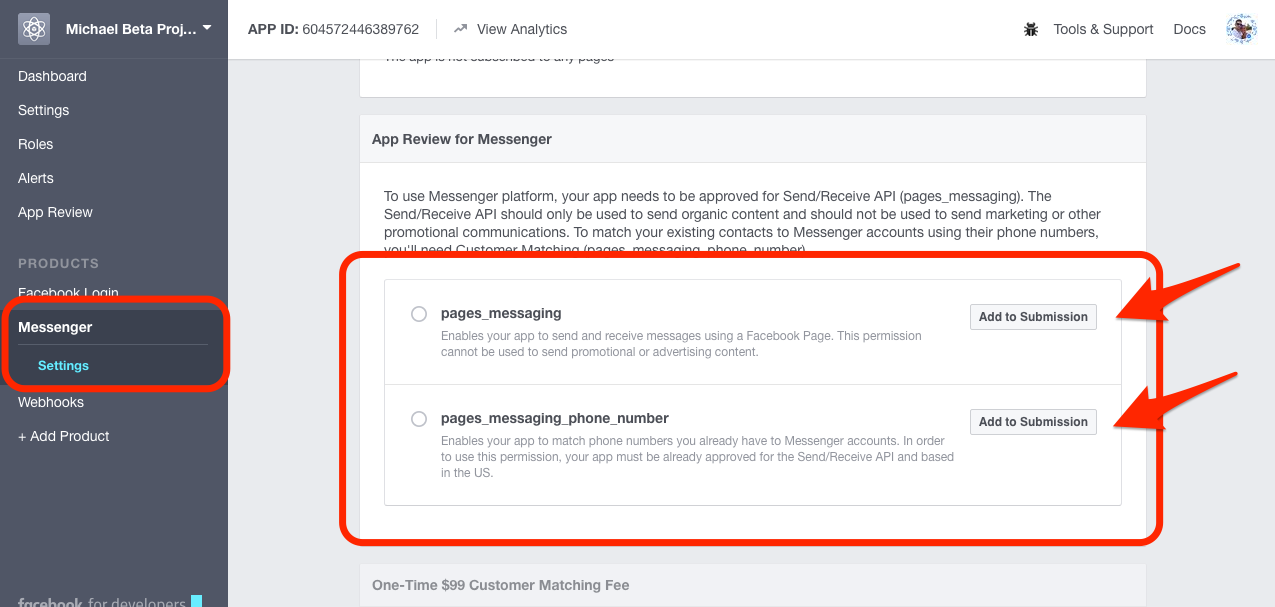Open Alerts in sidebar
Screen dimensions: 1275x607
tap(36, 178)
